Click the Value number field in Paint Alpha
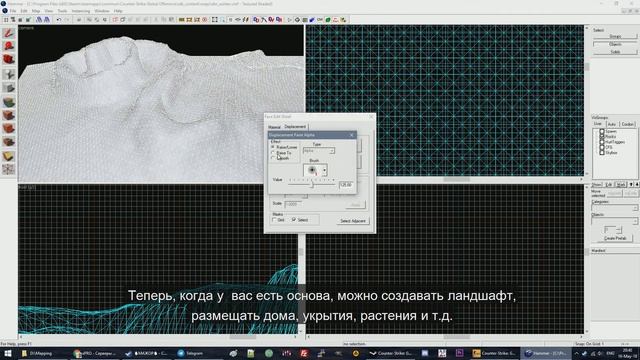Image resolution: width=640 pixels, height=360 pixels. [x=346, y=184]
